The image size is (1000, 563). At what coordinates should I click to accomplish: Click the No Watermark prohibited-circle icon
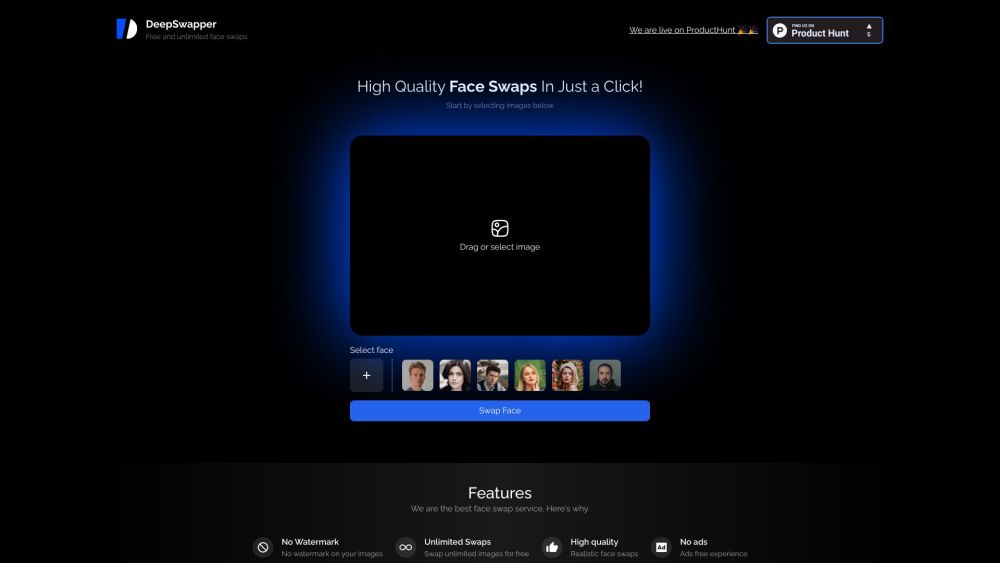pyautogui.click(x=263, y=547)
